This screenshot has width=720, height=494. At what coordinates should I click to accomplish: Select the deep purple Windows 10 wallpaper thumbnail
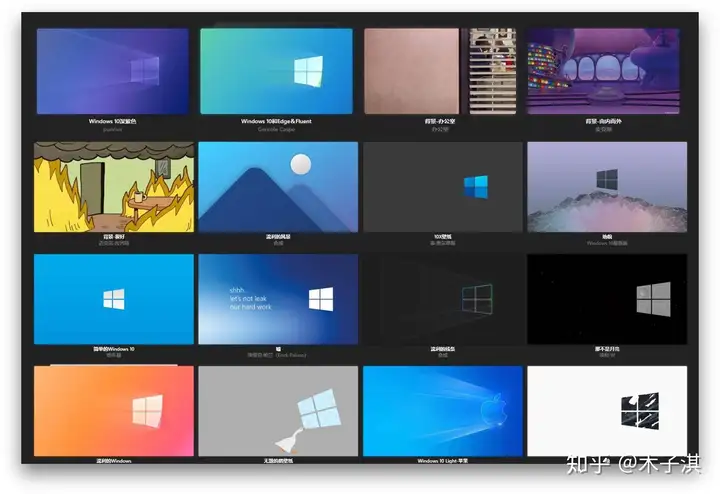point(112,71)
